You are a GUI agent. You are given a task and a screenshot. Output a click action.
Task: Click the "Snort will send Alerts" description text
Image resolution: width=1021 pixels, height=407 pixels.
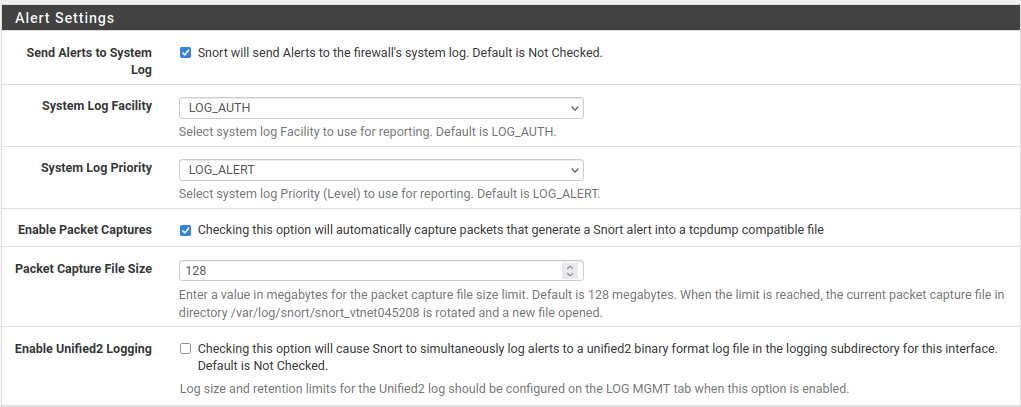(x=400, y=53)
